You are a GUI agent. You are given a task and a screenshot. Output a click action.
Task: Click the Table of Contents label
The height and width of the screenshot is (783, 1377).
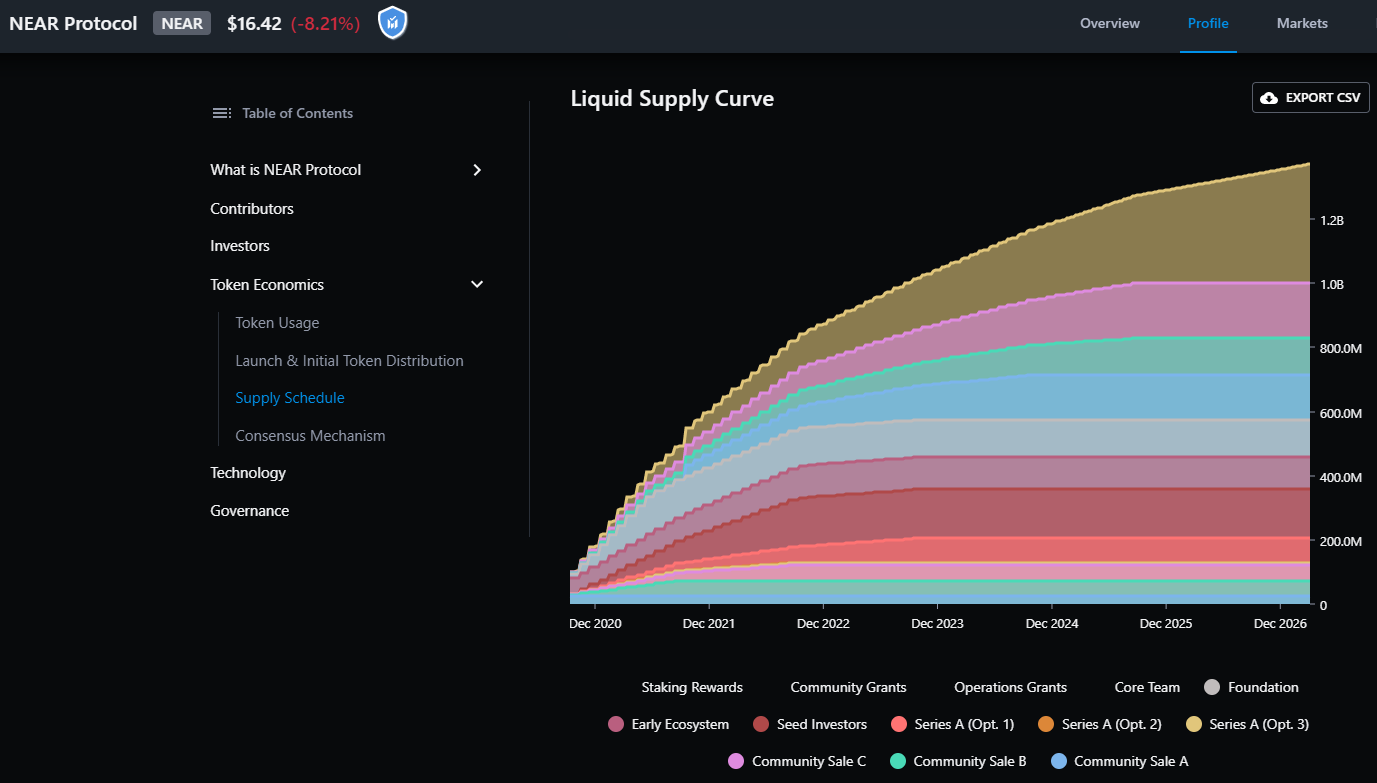click(297, 113)
